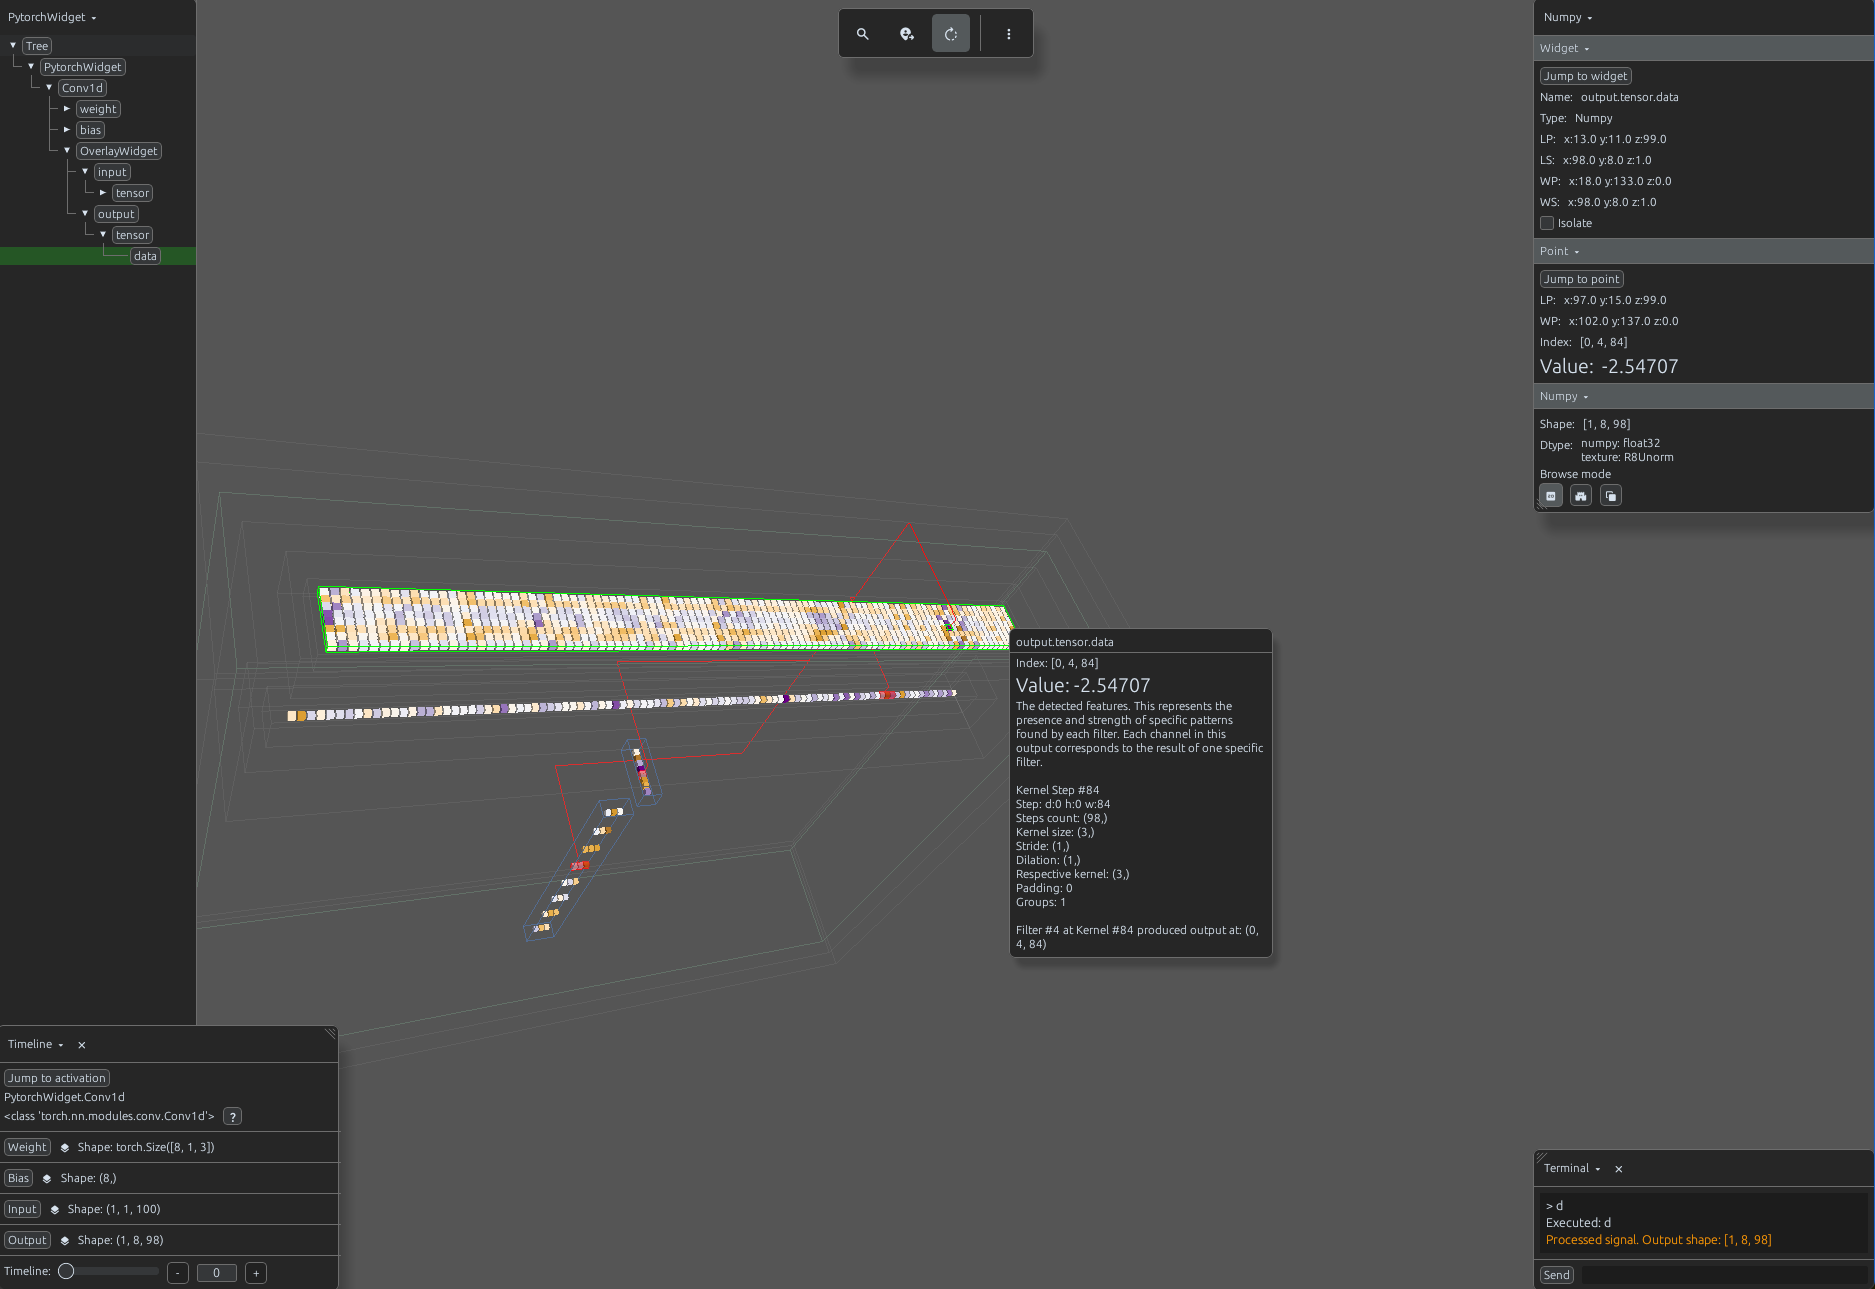Click the Jump to activation button

pos(57,1078)
